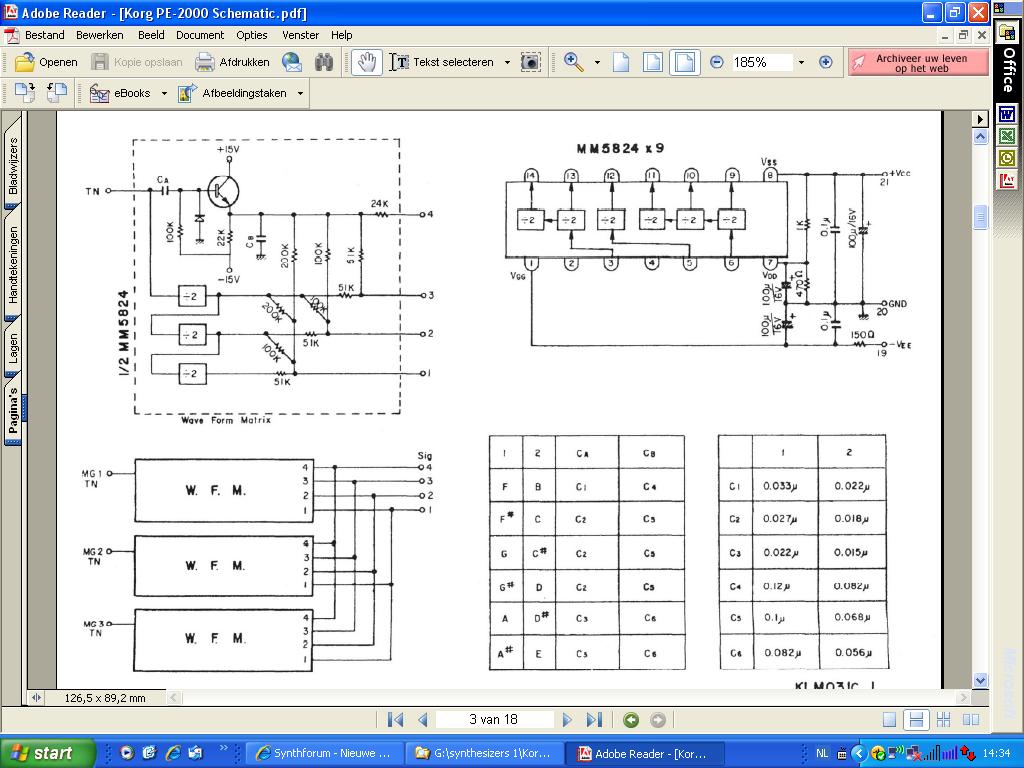Open the zoom percentage dropdown
Viewport: 1024px width, 768px height.
coord(801,62)
